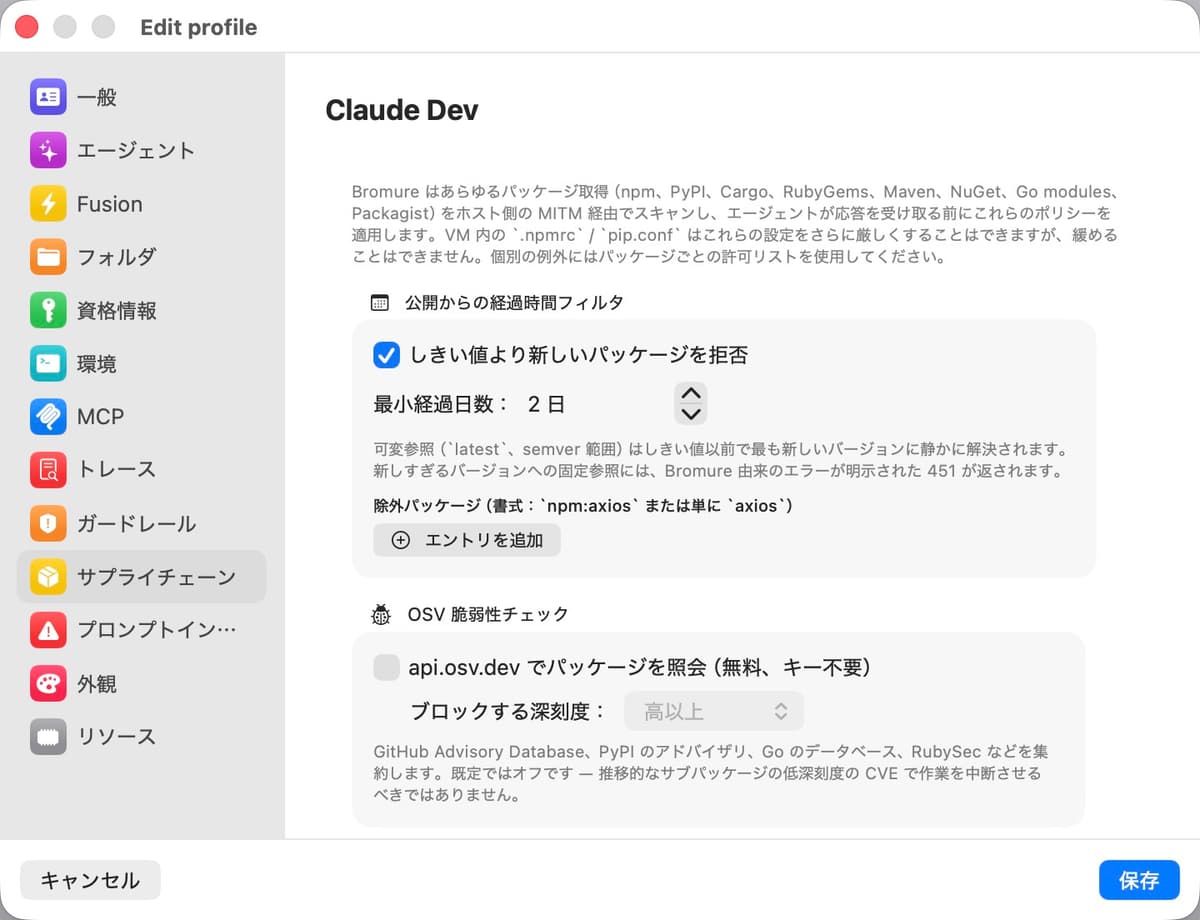Click the Edit profile window title
Viewport: 1200px width, 920px height.
[x=199, y=27]
